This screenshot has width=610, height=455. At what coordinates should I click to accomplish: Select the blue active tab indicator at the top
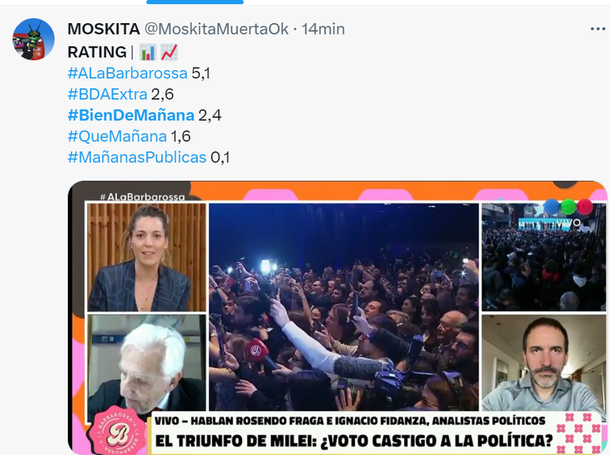(x=195, y=2)
